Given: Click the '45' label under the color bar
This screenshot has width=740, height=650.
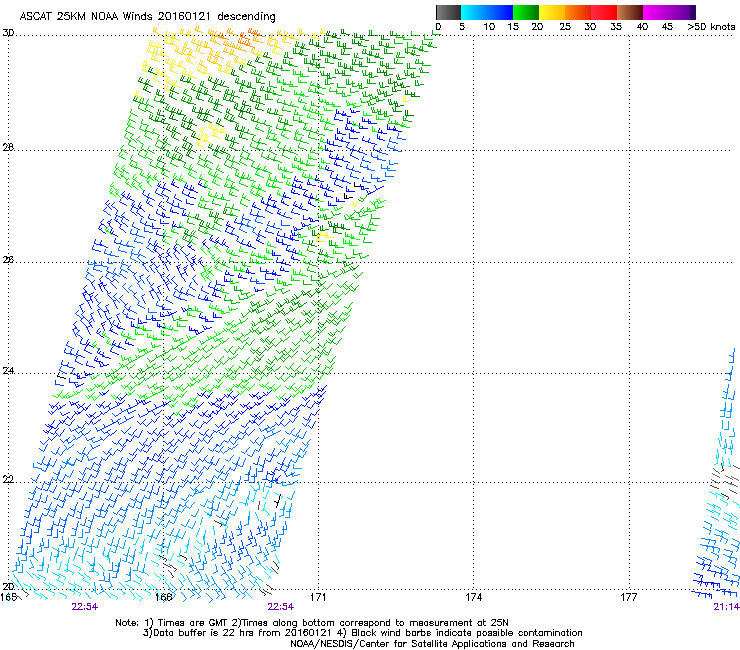Looking at the screenshot, I should pyautogui.click(x=667, y=27).
